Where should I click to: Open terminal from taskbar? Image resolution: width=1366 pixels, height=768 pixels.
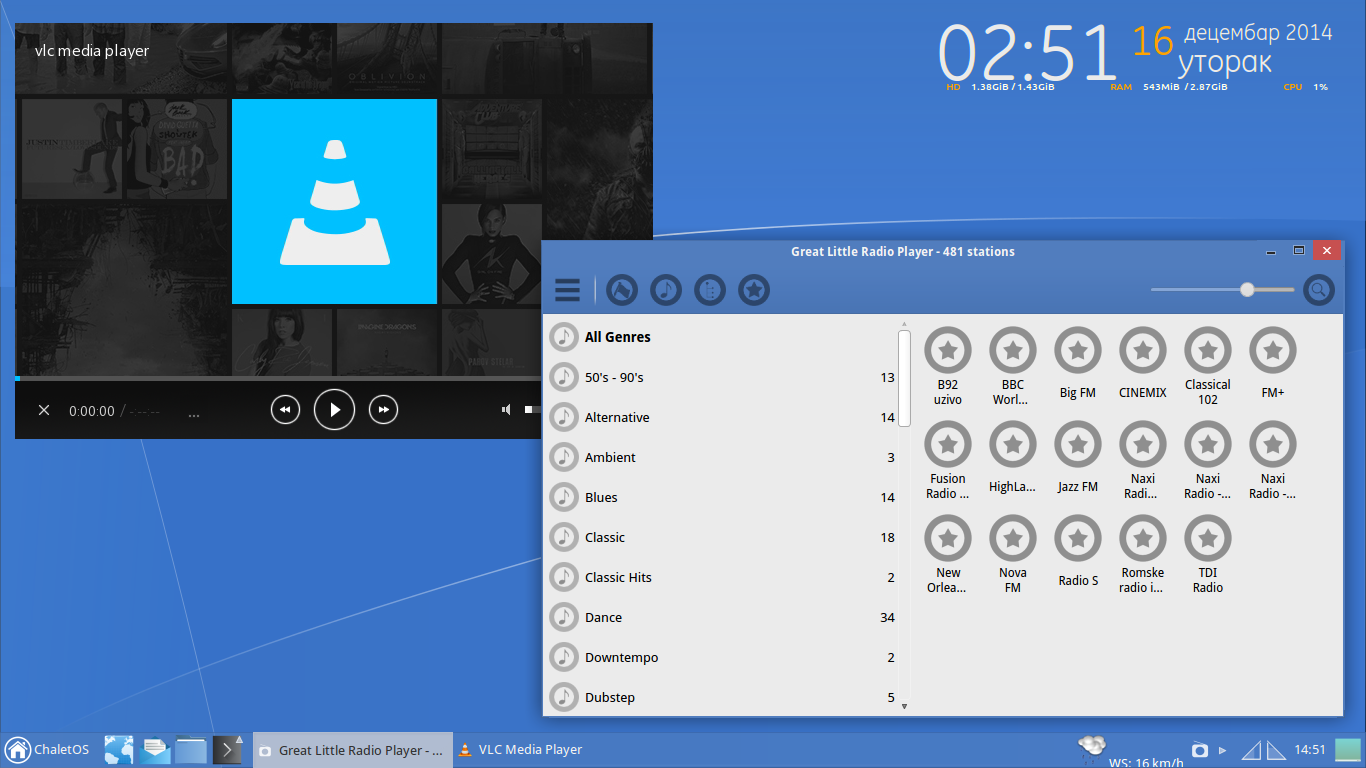pyautogui.click(x=227, y=750)
